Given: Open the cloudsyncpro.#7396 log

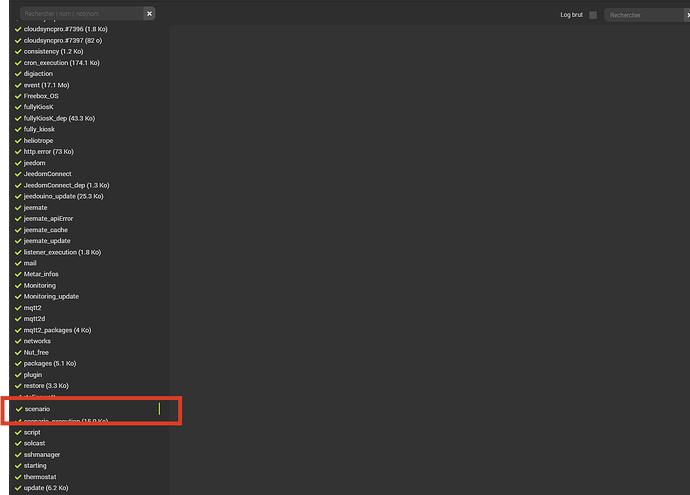Looking at the screenshot, I should 66,29.
